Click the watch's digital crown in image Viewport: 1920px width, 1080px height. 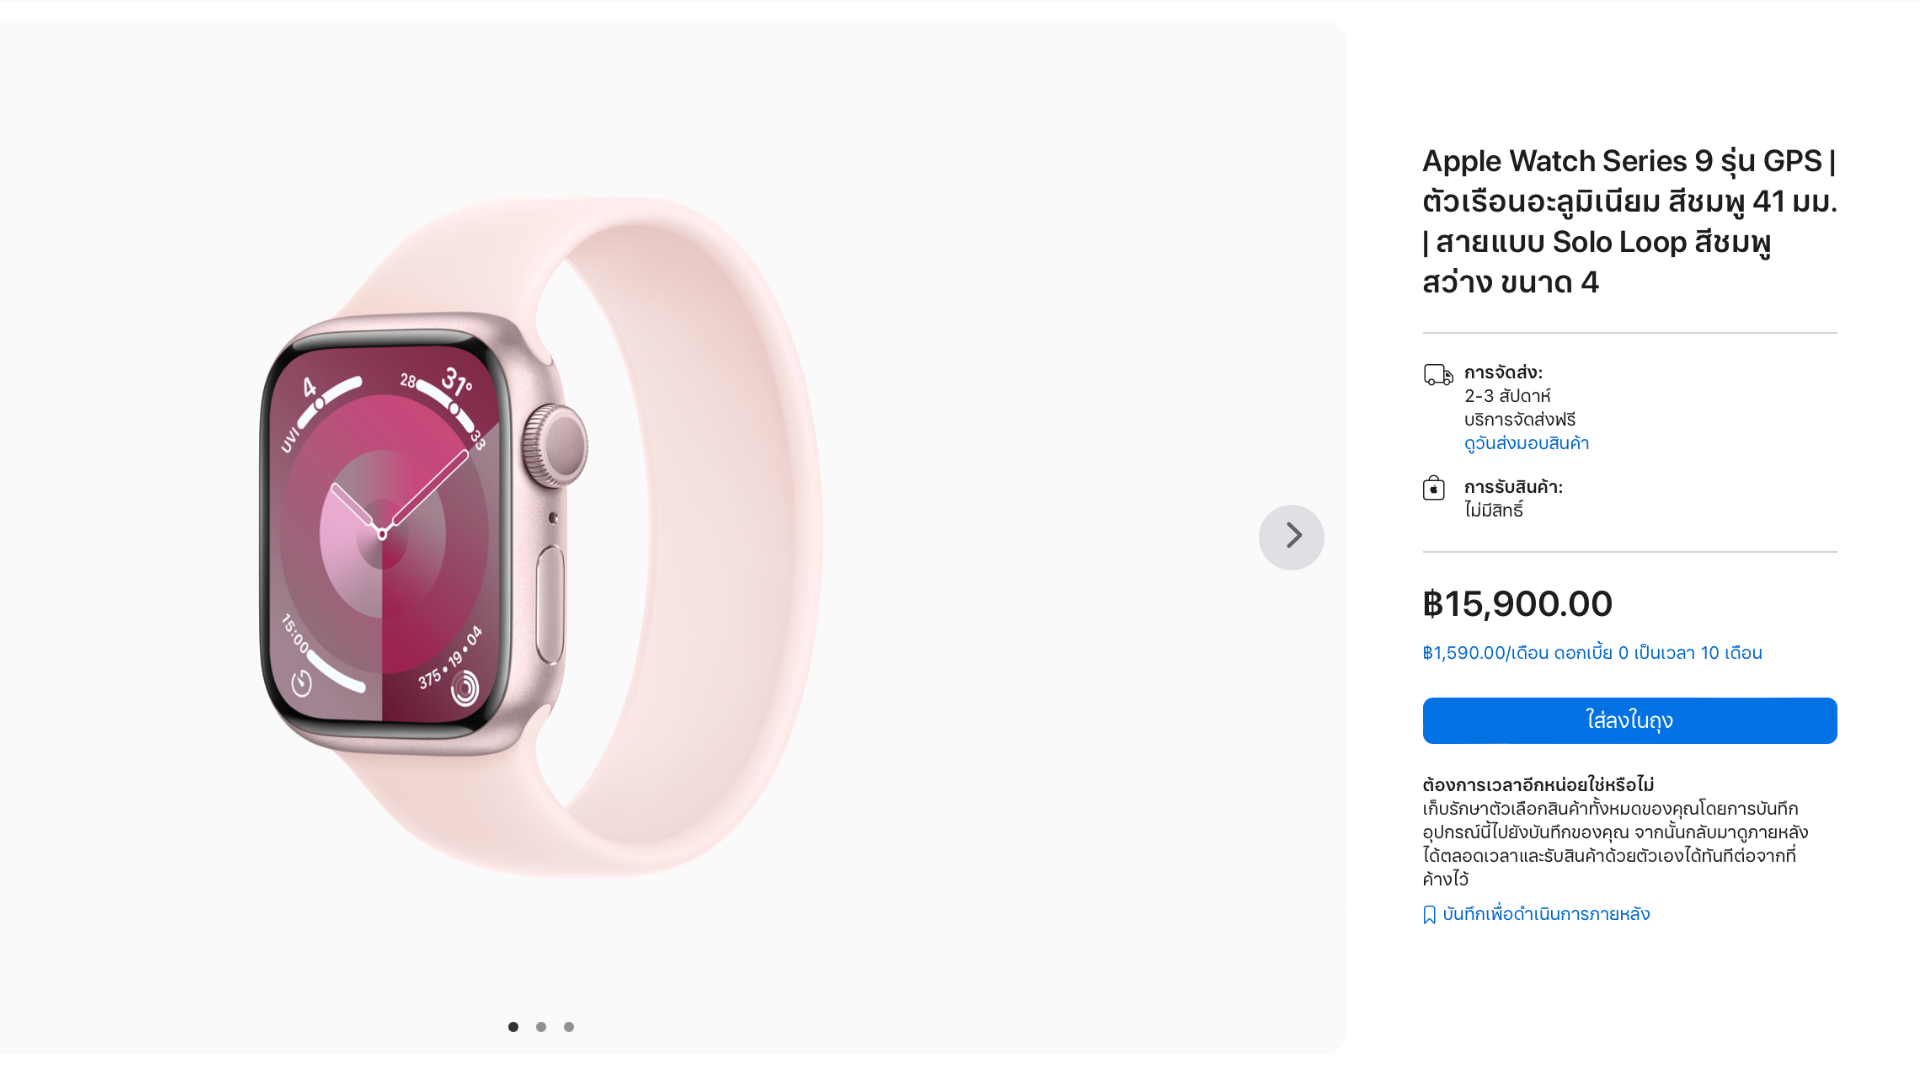[556, 446]
